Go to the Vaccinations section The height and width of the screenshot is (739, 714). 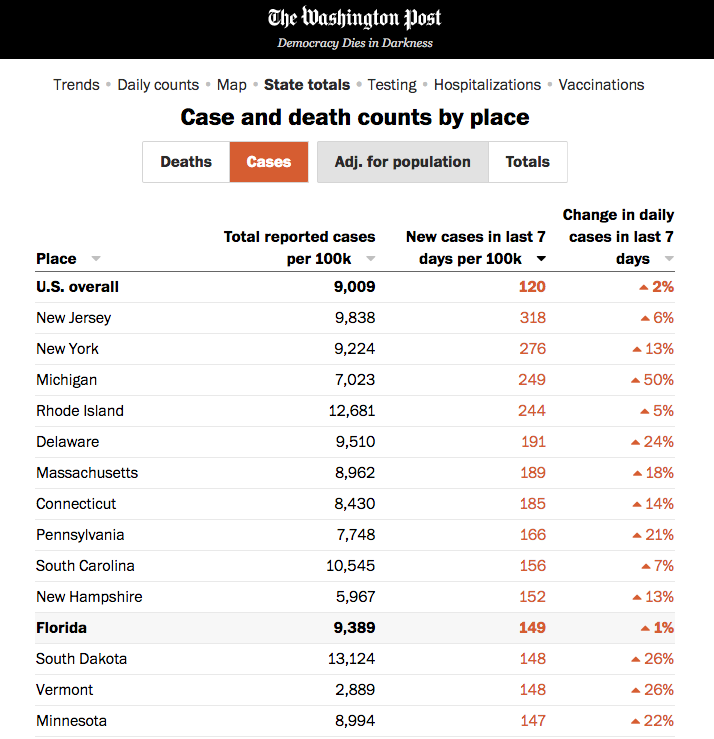click(601, 85)
